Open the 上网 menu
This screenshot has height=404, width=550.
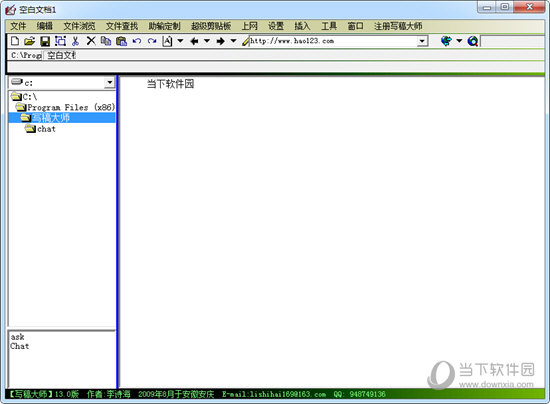249,26
